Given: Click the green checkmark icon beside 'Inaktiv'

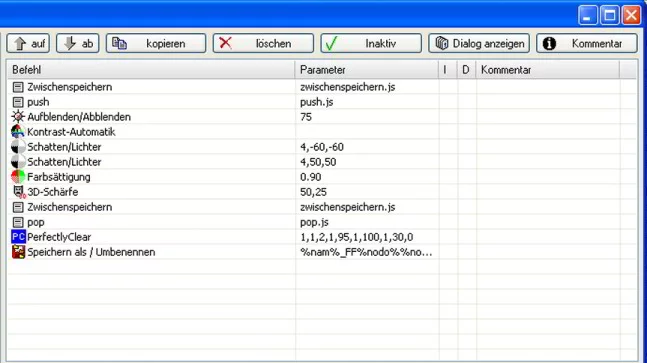Looking at the screenshot, I should 331,43.
